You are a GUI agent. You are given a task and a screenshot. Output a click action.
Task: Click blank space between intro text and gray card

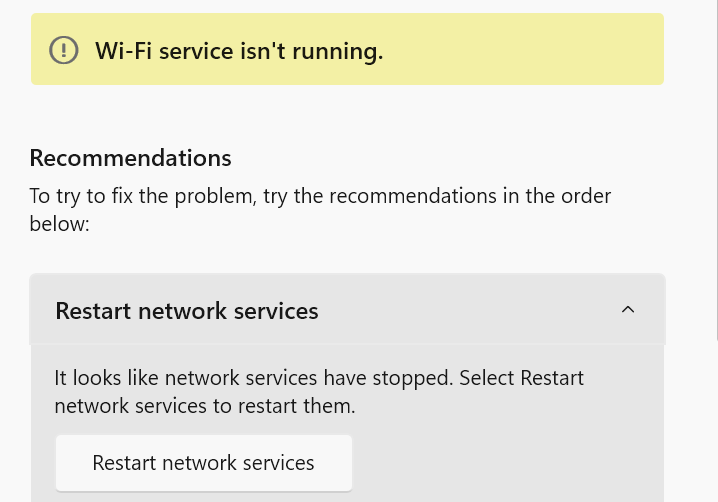tap(347, 255)
